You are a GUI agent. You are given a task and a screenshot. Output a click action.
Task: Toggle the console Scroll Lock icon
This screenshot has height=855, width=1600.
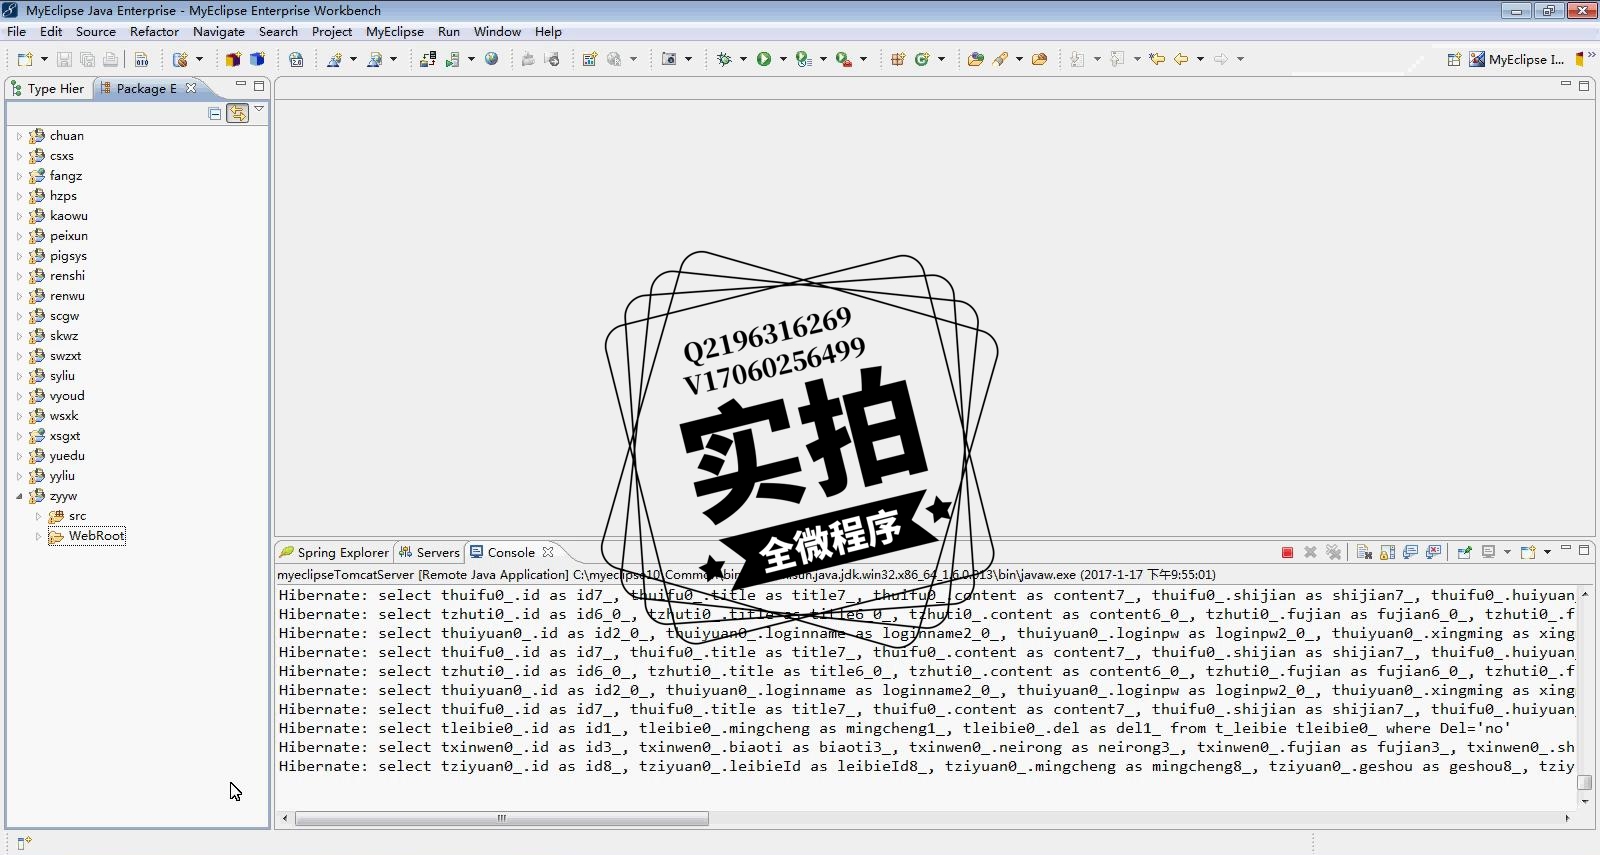(1387, 552)
